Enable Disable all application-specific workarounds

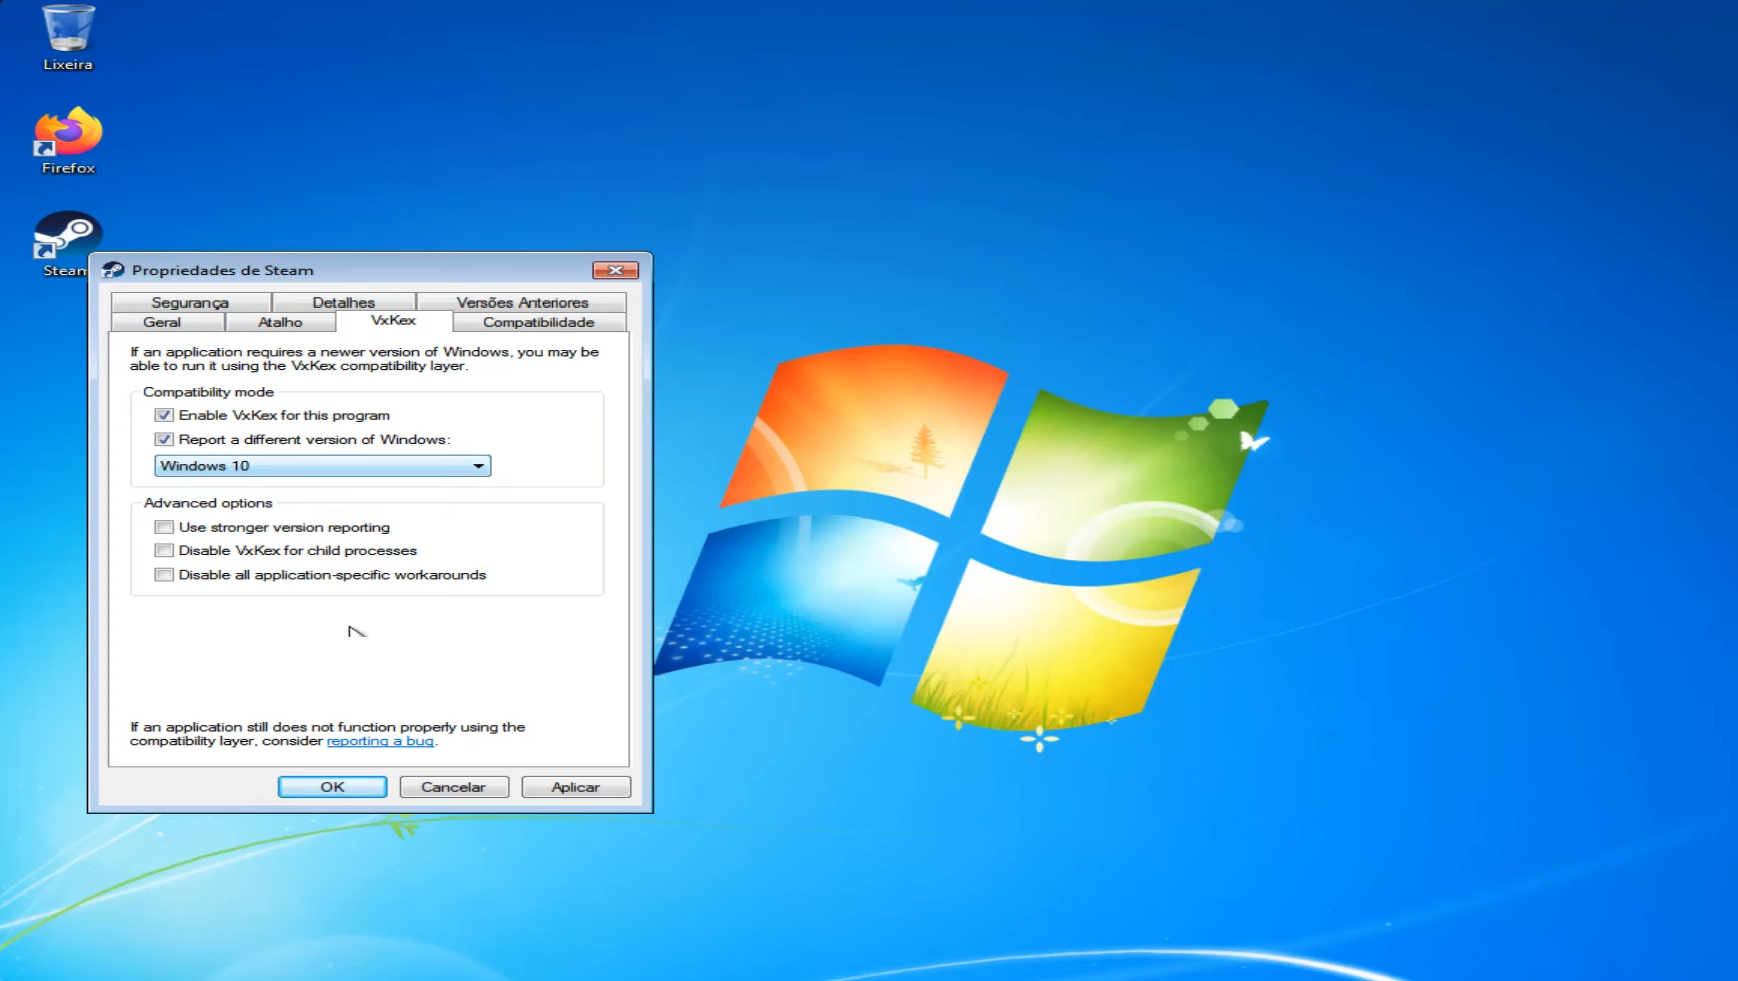164,575
